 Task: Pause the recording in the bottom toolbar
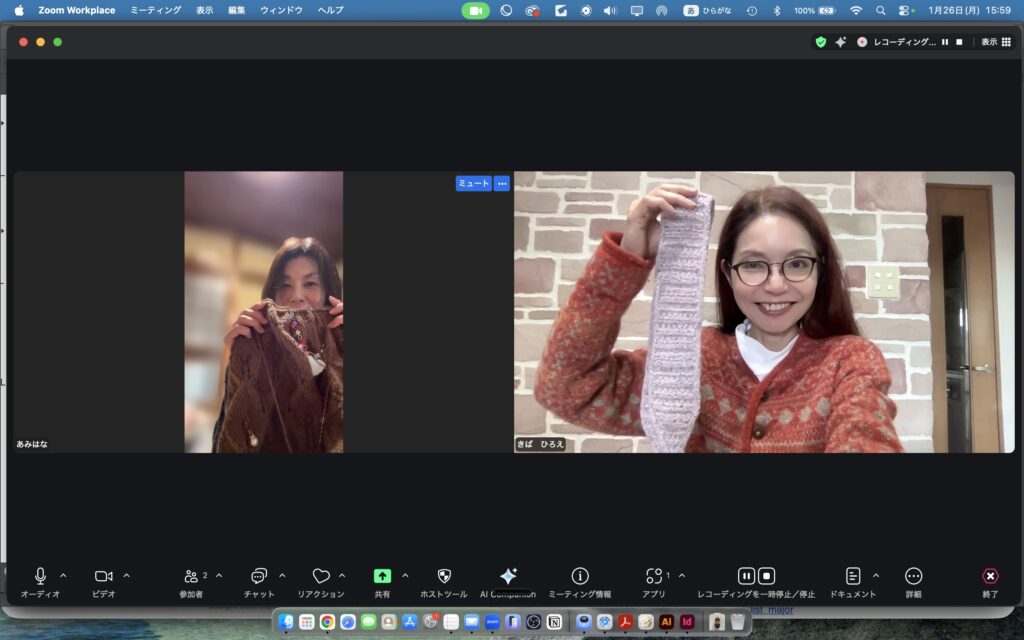[x=746, y=576]
